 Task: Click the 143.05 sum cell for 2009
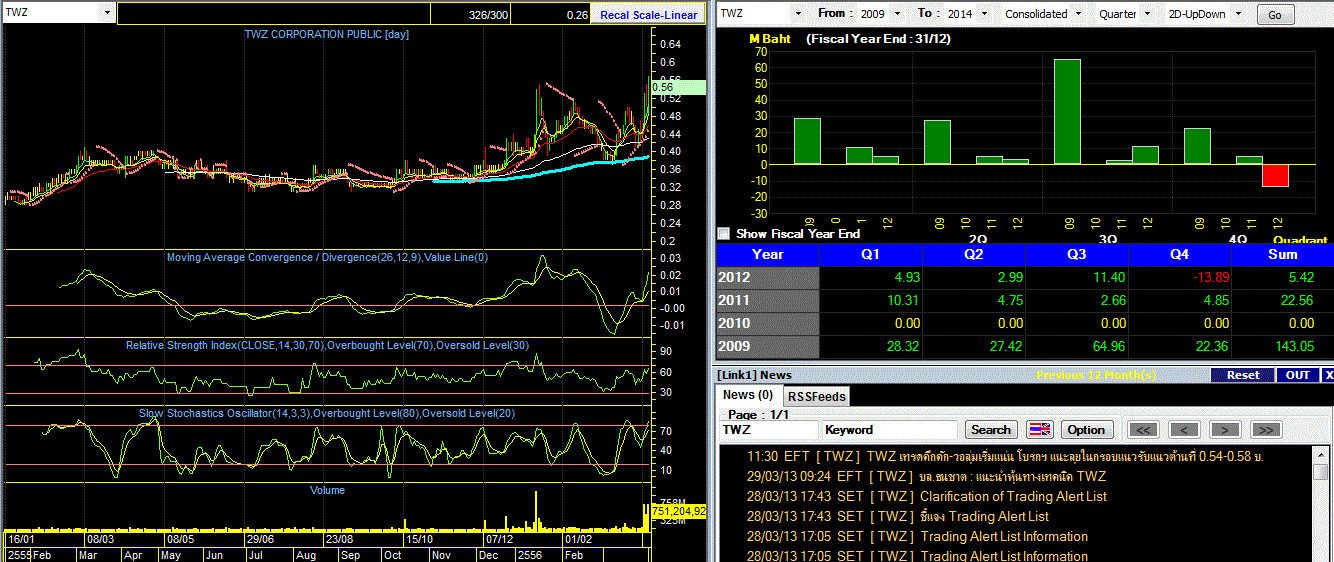(1283, 346)
